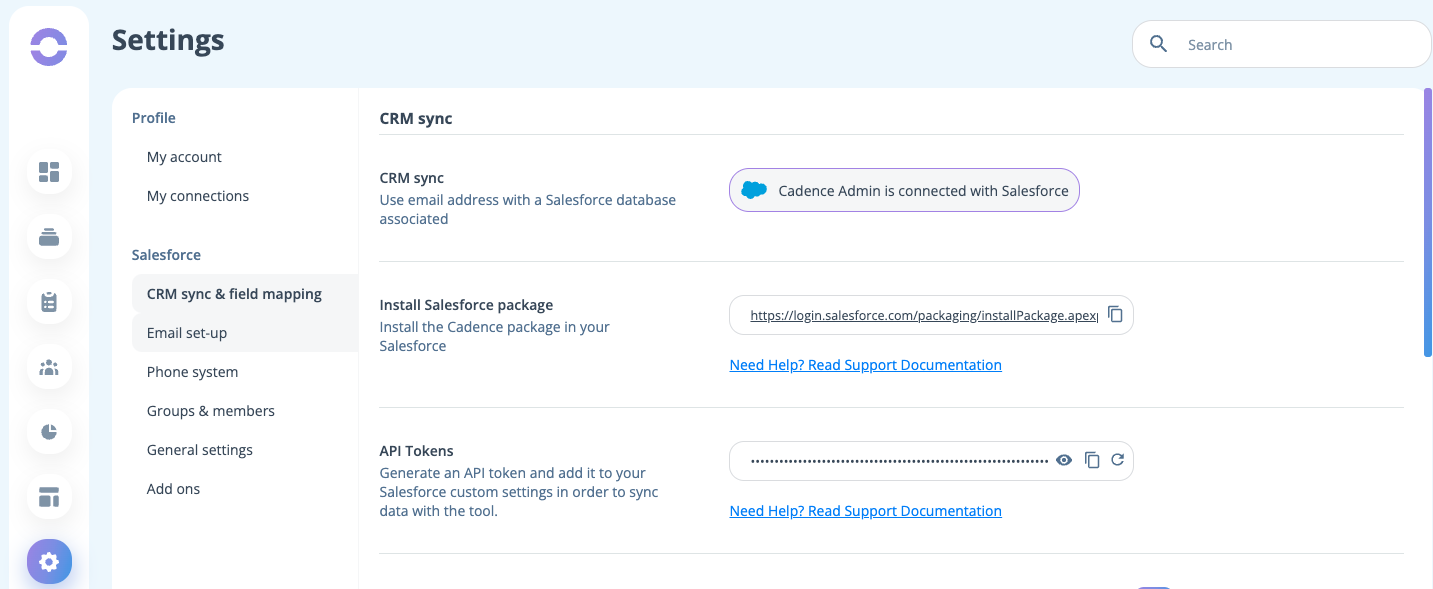The height and width of the screenshot is (589, 1433).
Task: Copy the API token
Action: (x=1092, y=460)
